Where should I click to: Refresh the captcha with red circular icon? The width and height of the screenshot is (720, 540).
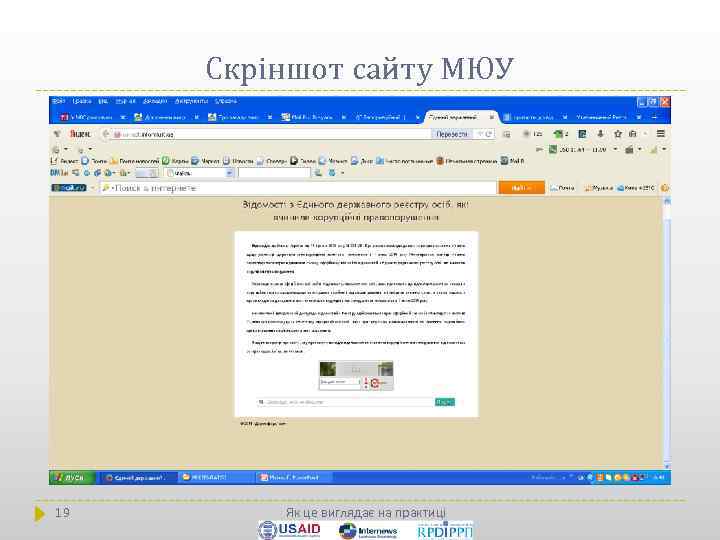pyautogui.click(x=375, y=383)
